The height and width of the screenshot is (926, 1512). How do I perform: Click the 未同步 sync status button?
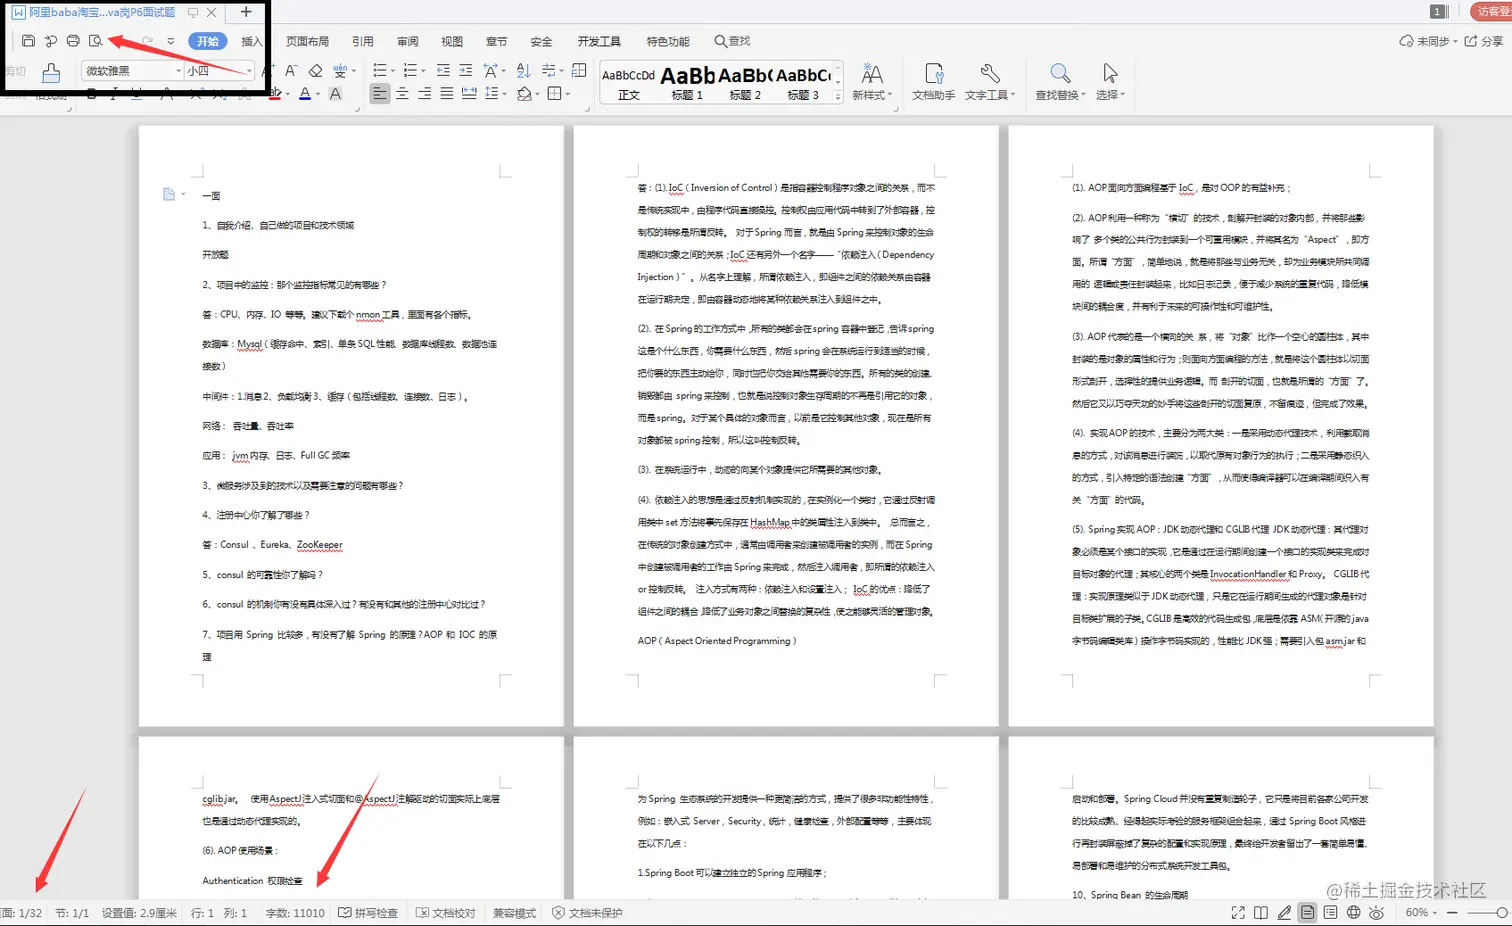pos(1426,41)
